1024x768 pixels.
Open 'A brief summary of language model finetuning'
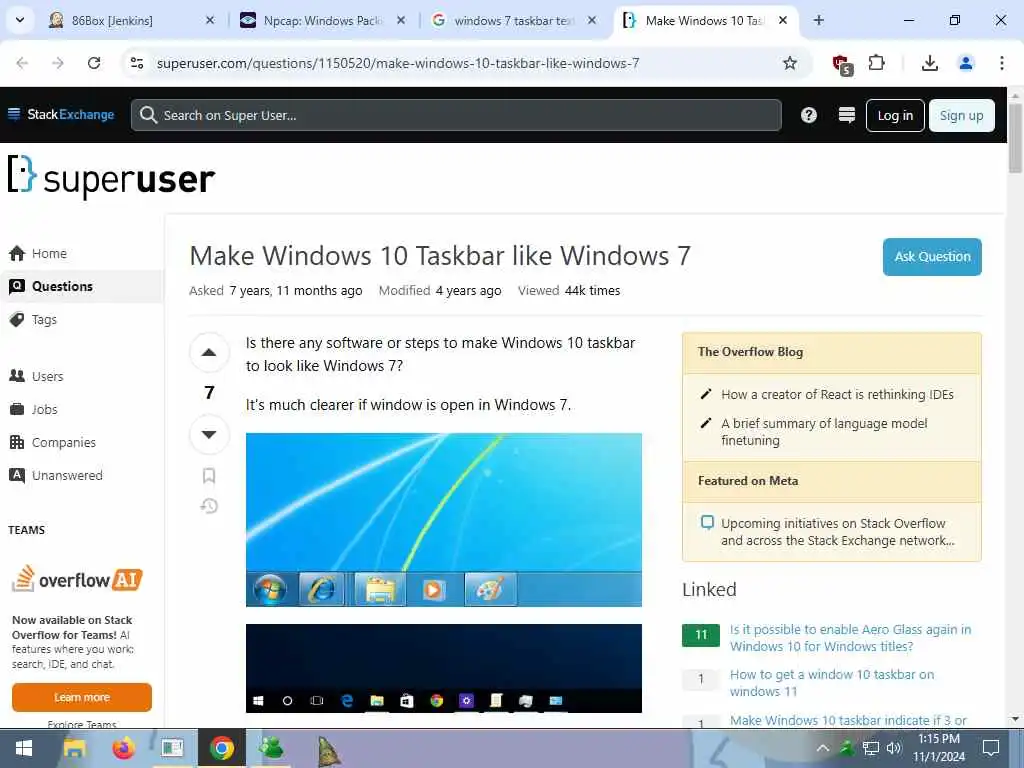824,432
